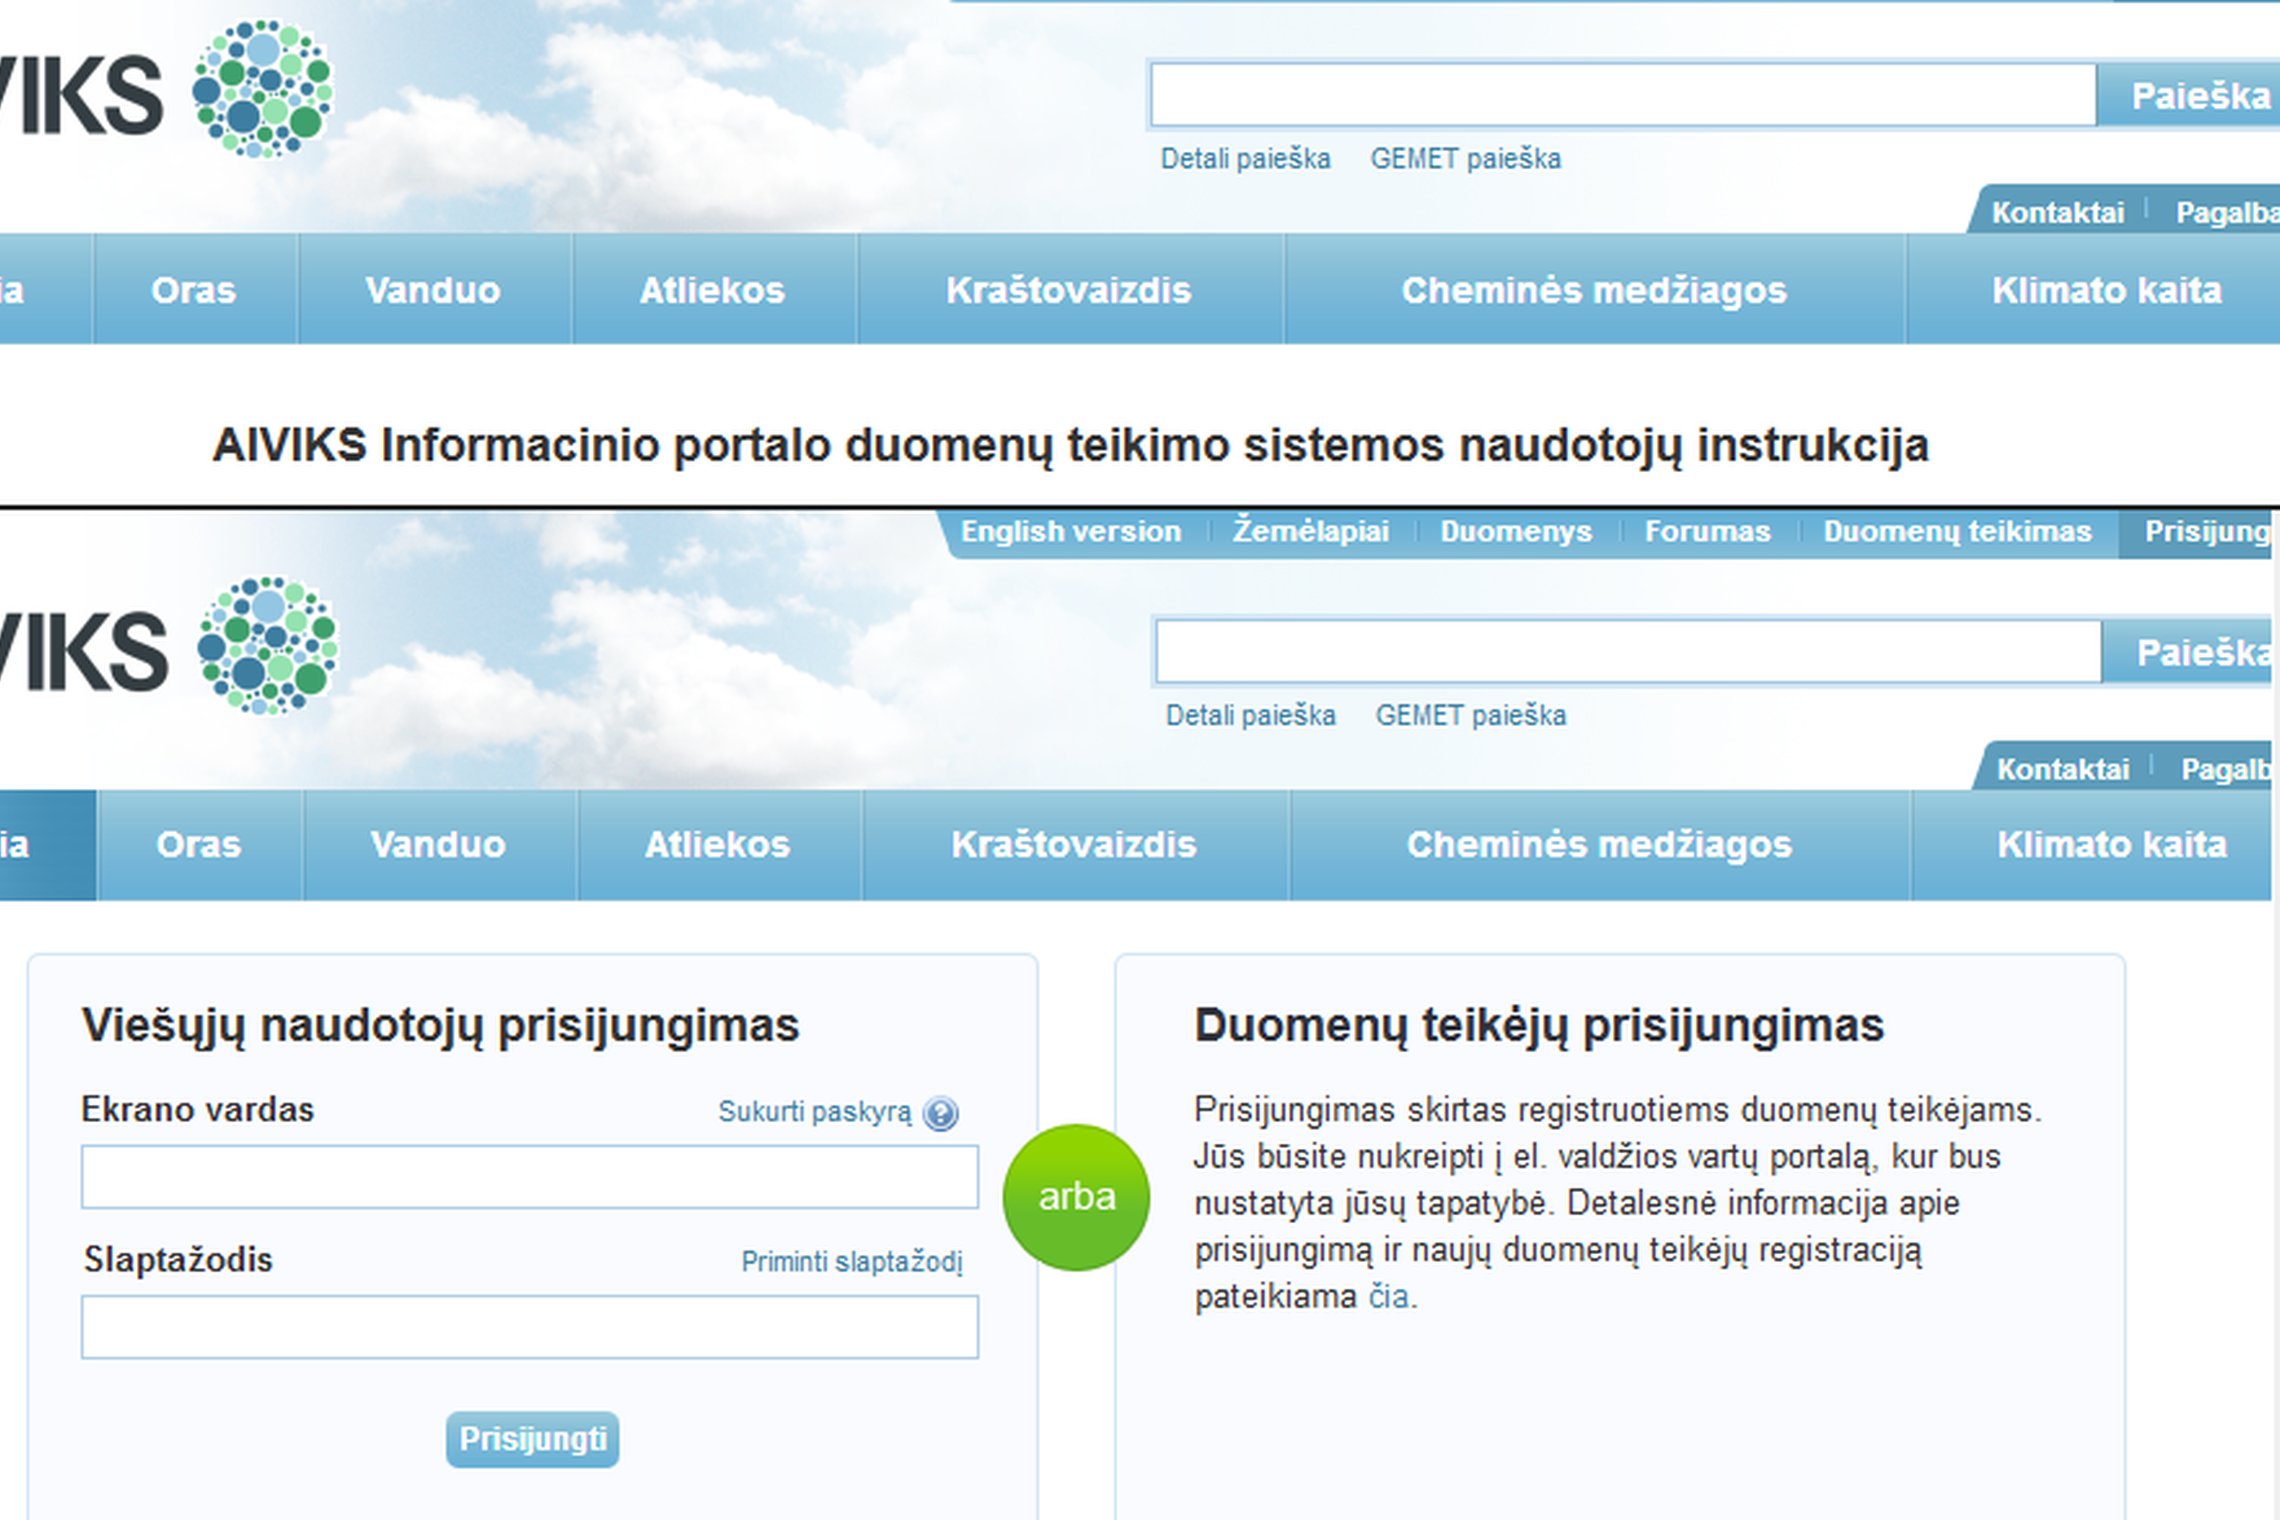Select Kraštovaizdis in the topmost navigation bar
The width and height of the screenshot is (2280, 1520).
[x=1069, y=290]
